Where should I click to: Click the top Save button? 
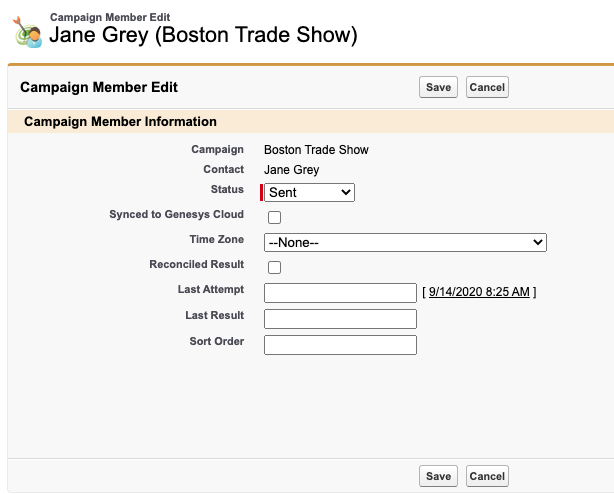[x=438, y=87]
